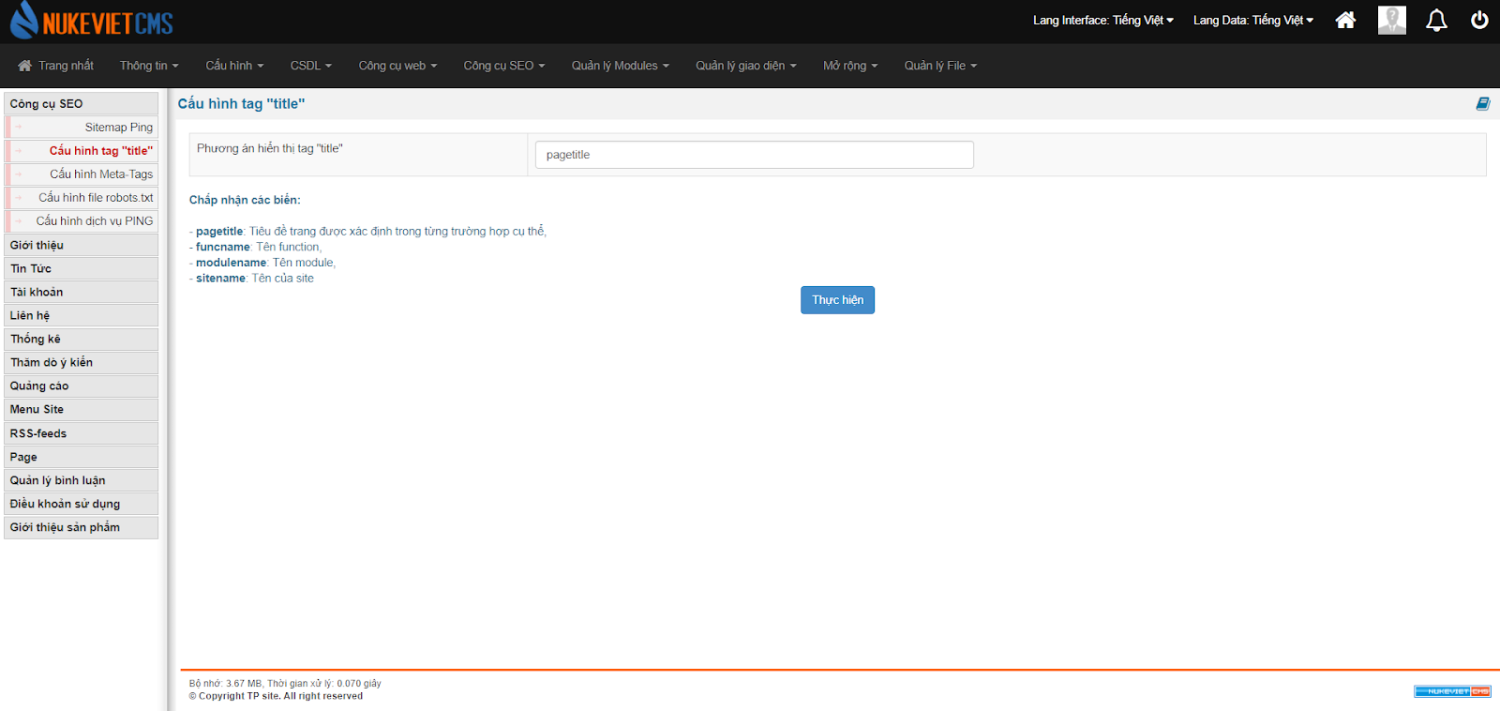
Task: Open Cấu hình Meta-Tags in sidebar
Action: point(81,174)
